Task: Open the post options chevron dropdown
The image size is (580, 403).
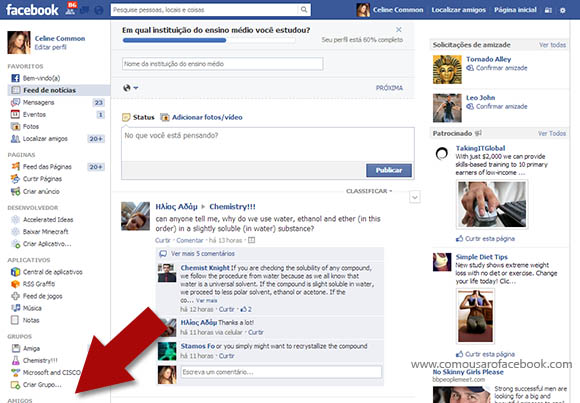Action: 415,197
